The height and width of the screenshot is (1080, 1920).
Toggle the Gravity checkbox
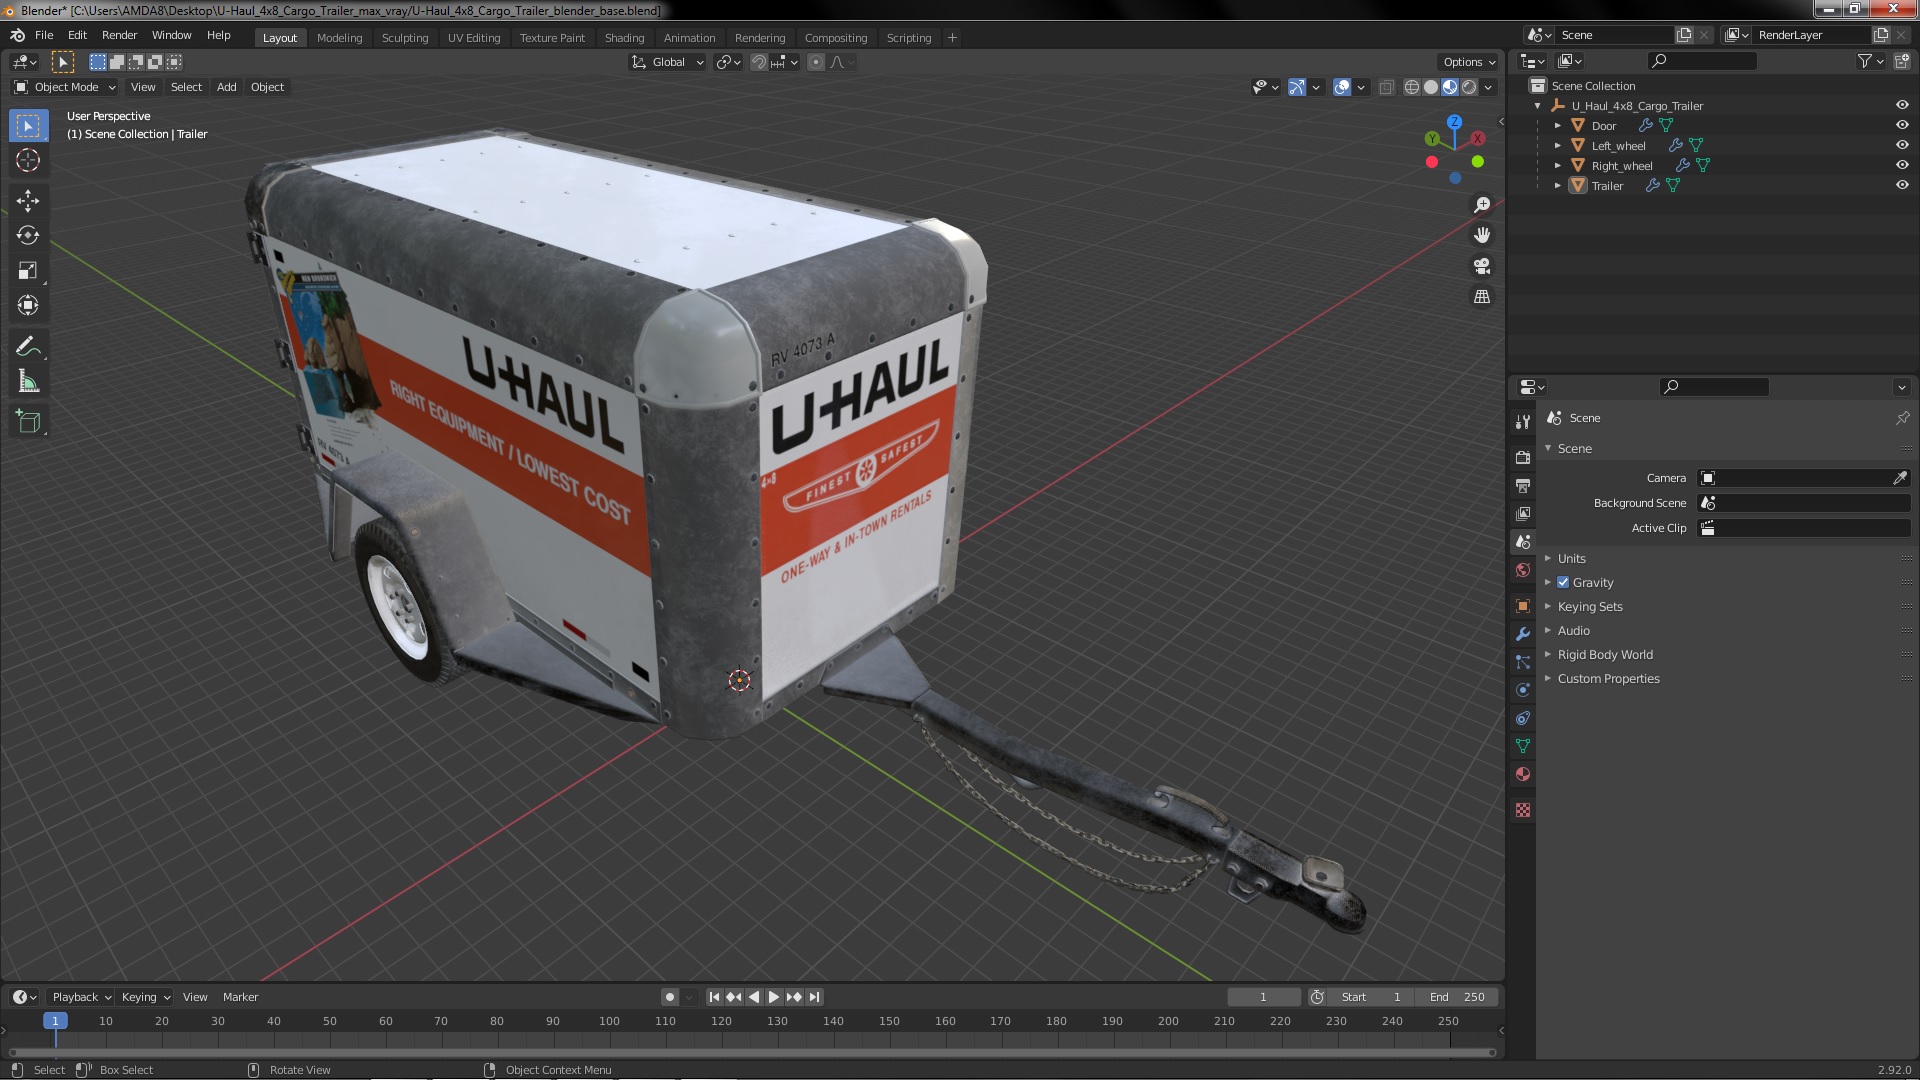click(x=1563, y=582)
